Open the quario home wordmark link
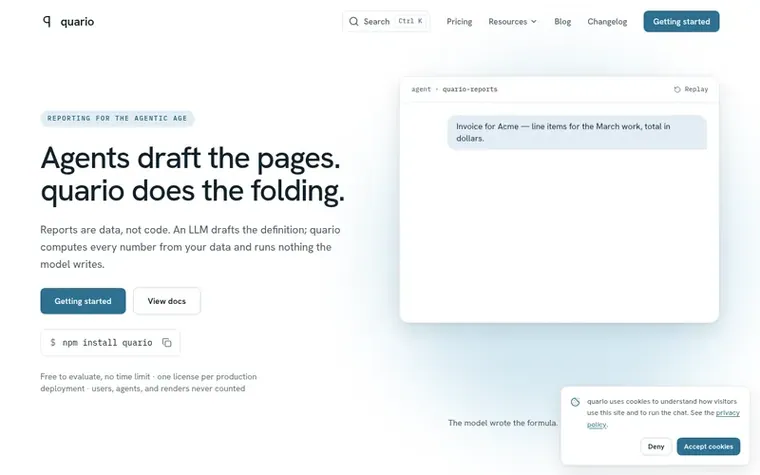The height and width of the screenshot is (475, 760). click(77, 22)
